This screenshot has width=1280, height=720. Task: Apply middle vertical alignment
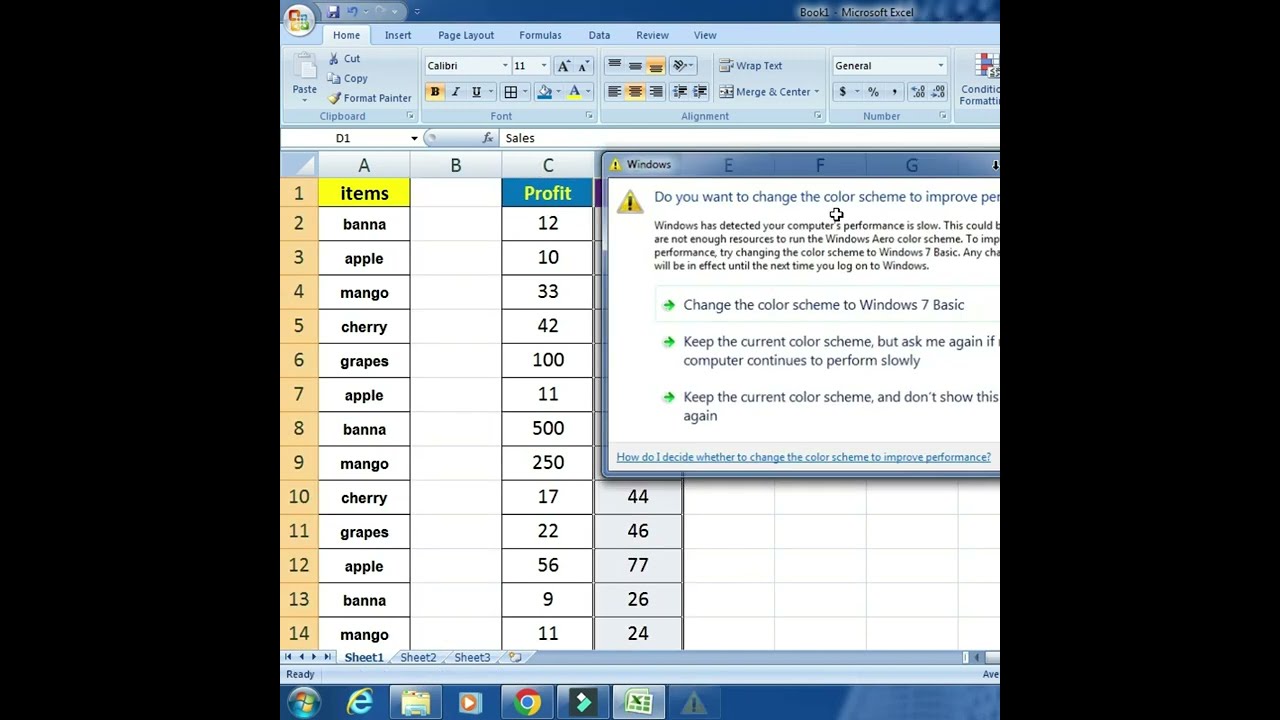635,66
